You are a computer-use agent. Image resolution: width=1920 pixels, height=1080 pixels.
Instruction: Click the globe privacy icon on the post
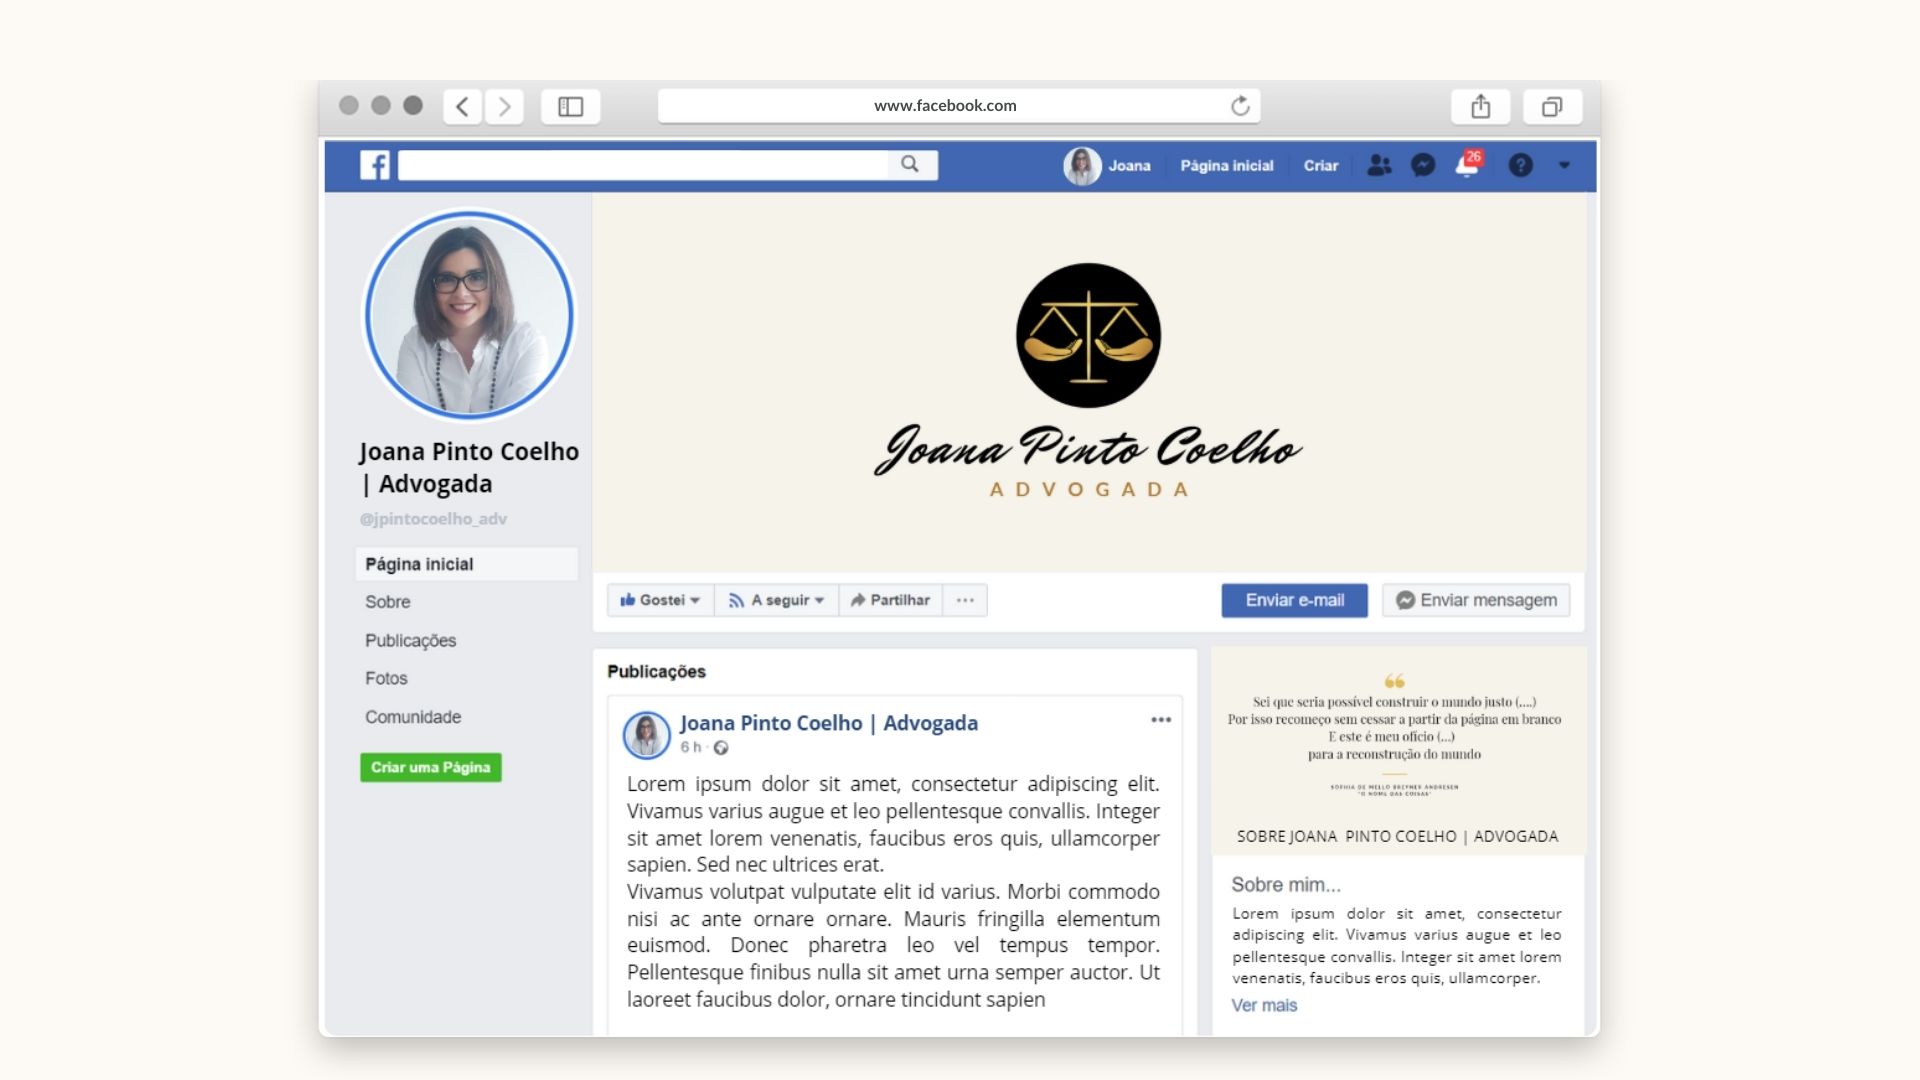(x=720, y=747)
